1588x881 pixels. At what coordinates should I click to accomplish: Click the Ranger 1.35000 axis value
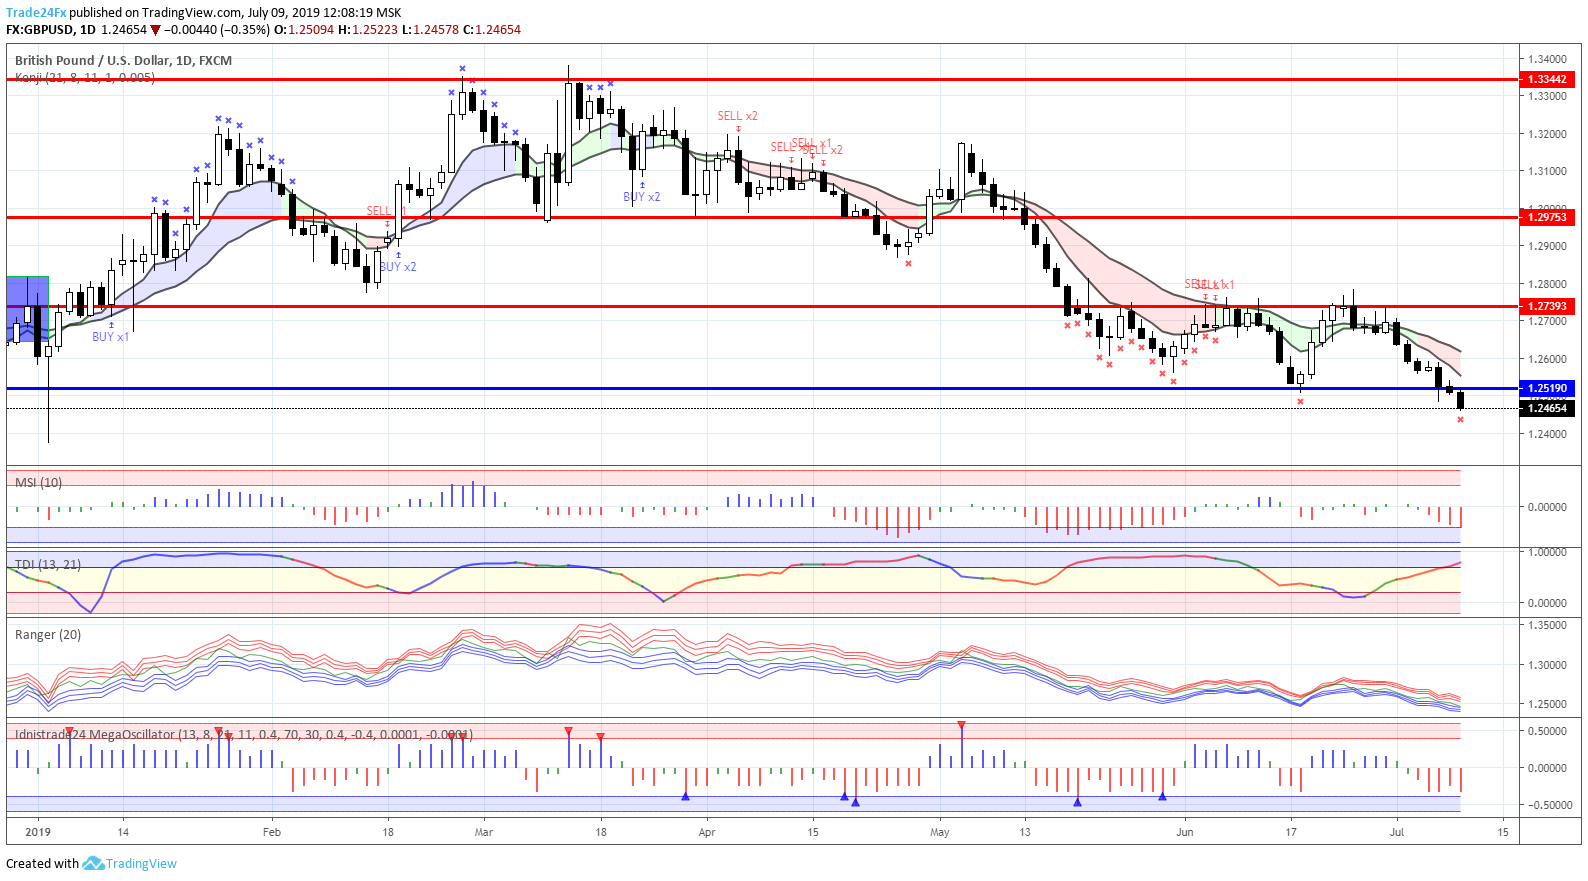[x=1547, y=625]
